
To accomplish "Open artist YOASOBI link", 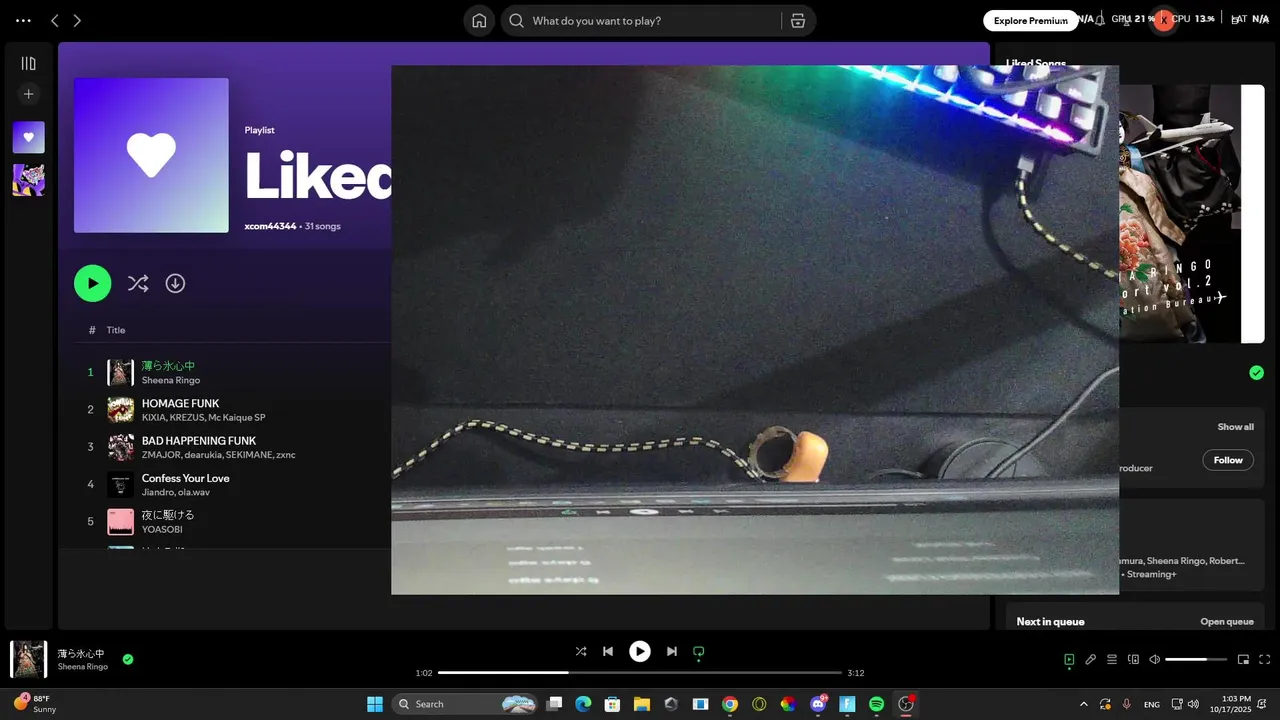I will tap(162, 529).
